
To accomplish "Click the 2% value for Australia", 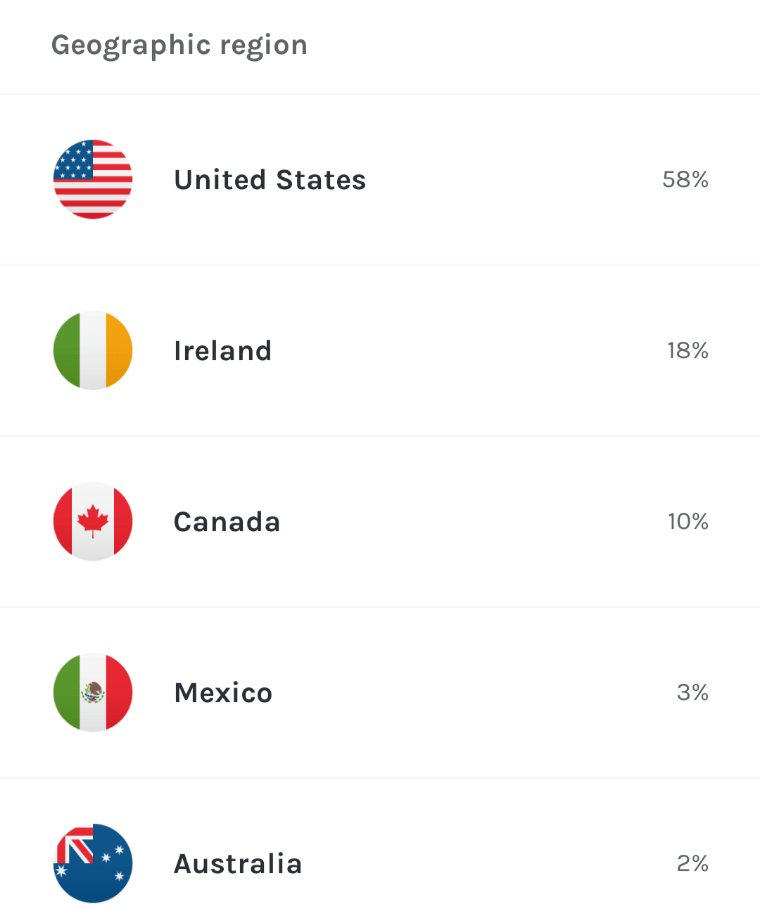I will [692, 863].
